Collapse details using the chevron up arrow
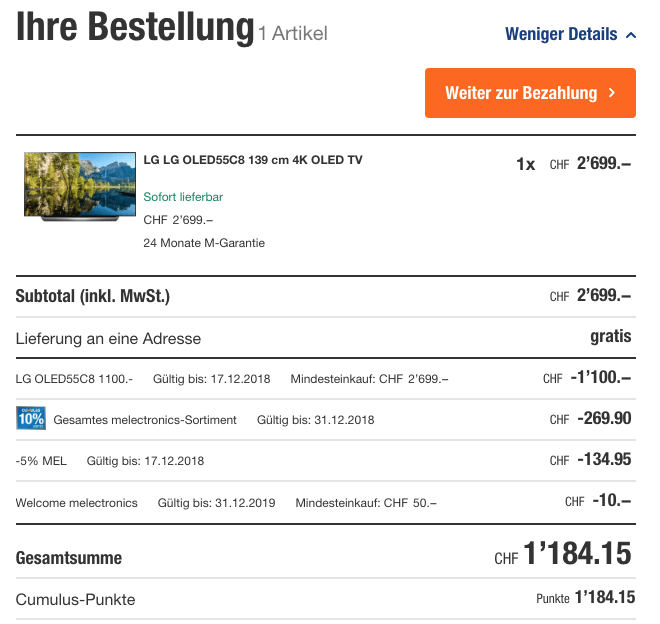Screen dimensions: 660x624 pos(630,35)
